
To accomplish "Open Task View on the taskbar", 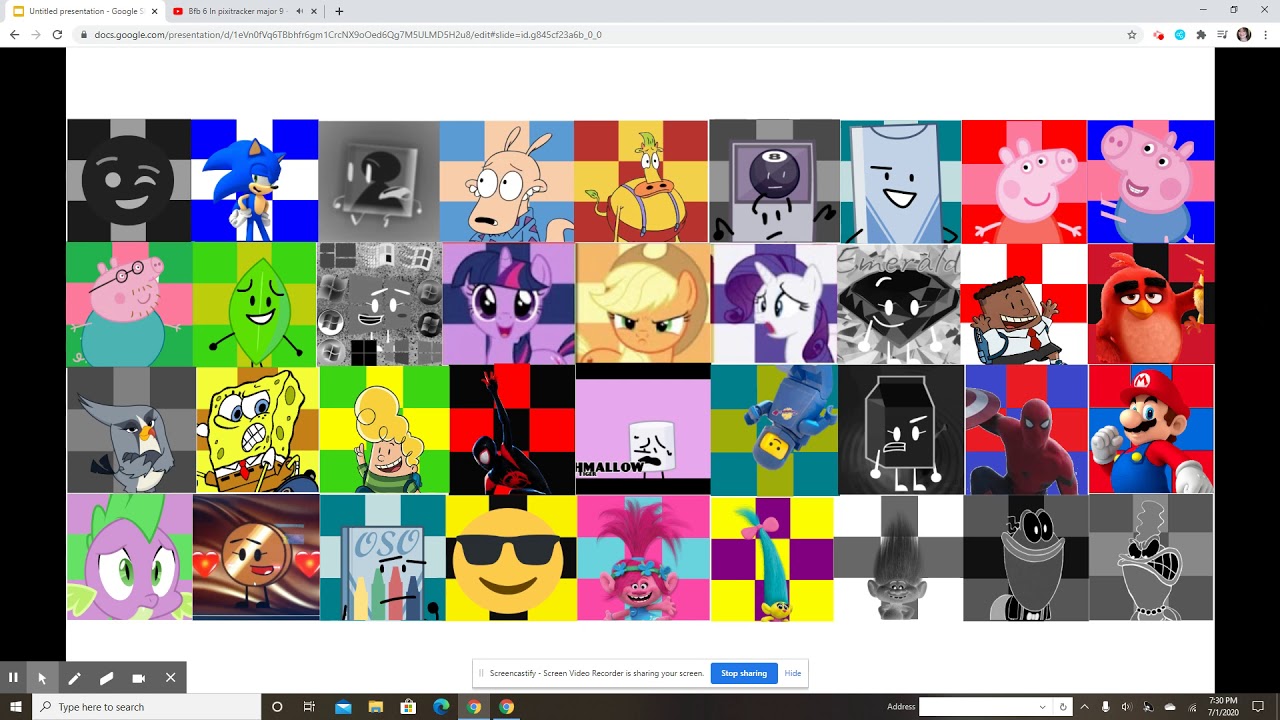I will (x=309, y=706).
